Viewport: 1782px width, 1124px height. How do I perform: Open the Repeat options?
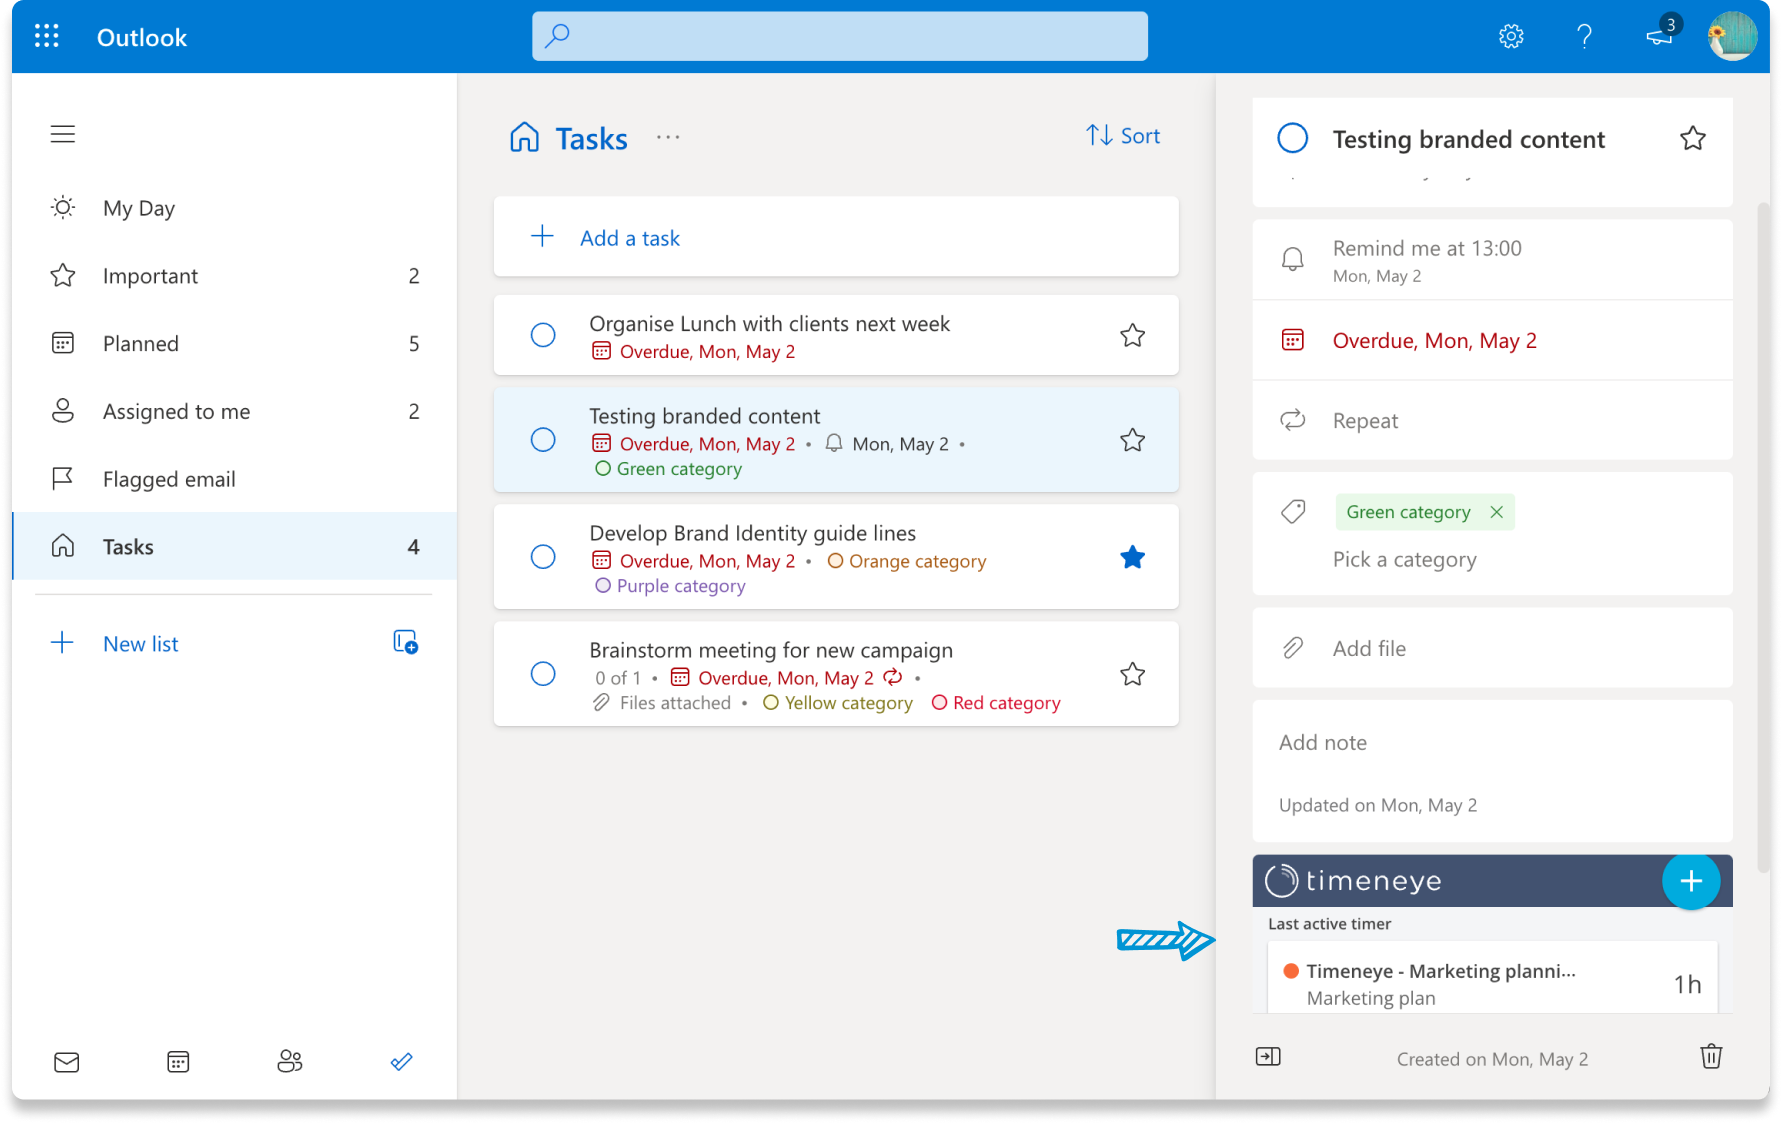1492,421
